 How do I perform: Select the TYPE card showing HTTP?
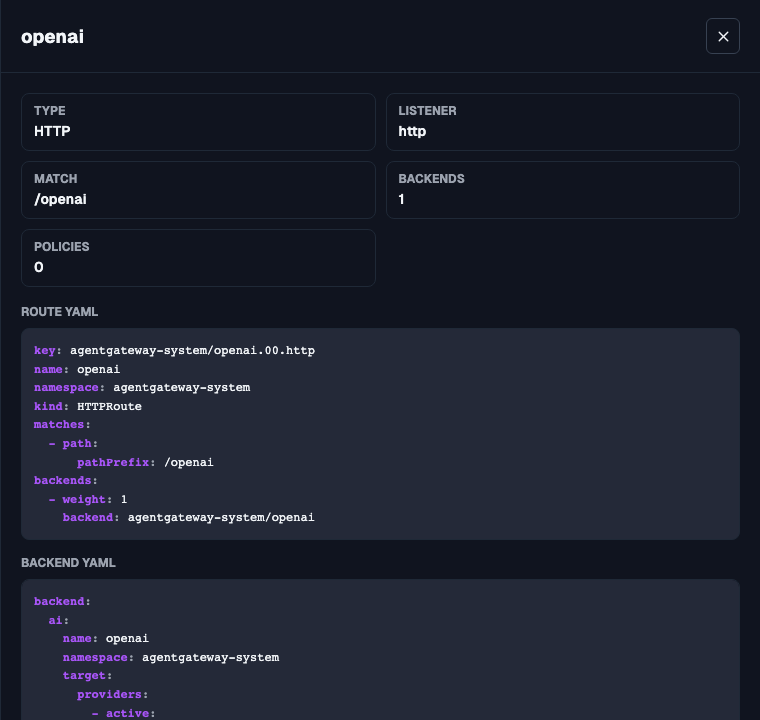click(x=198, y=122)
